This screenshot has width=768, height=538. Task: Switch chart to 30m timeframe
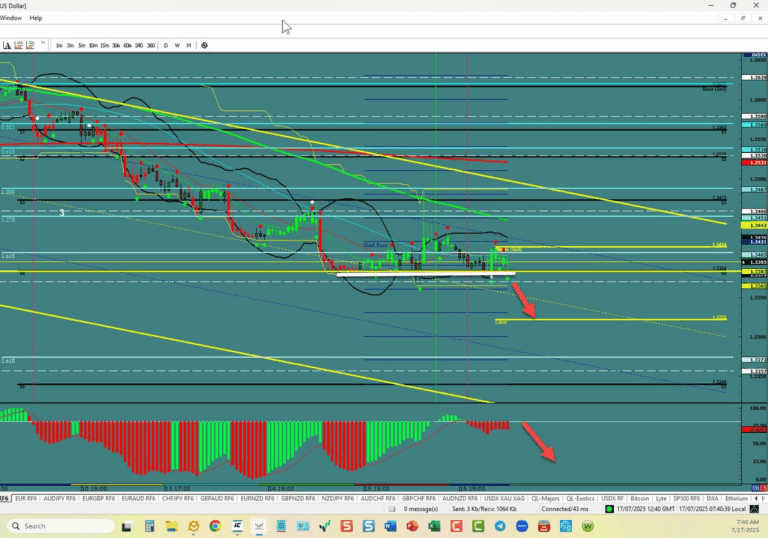point(116,46)
